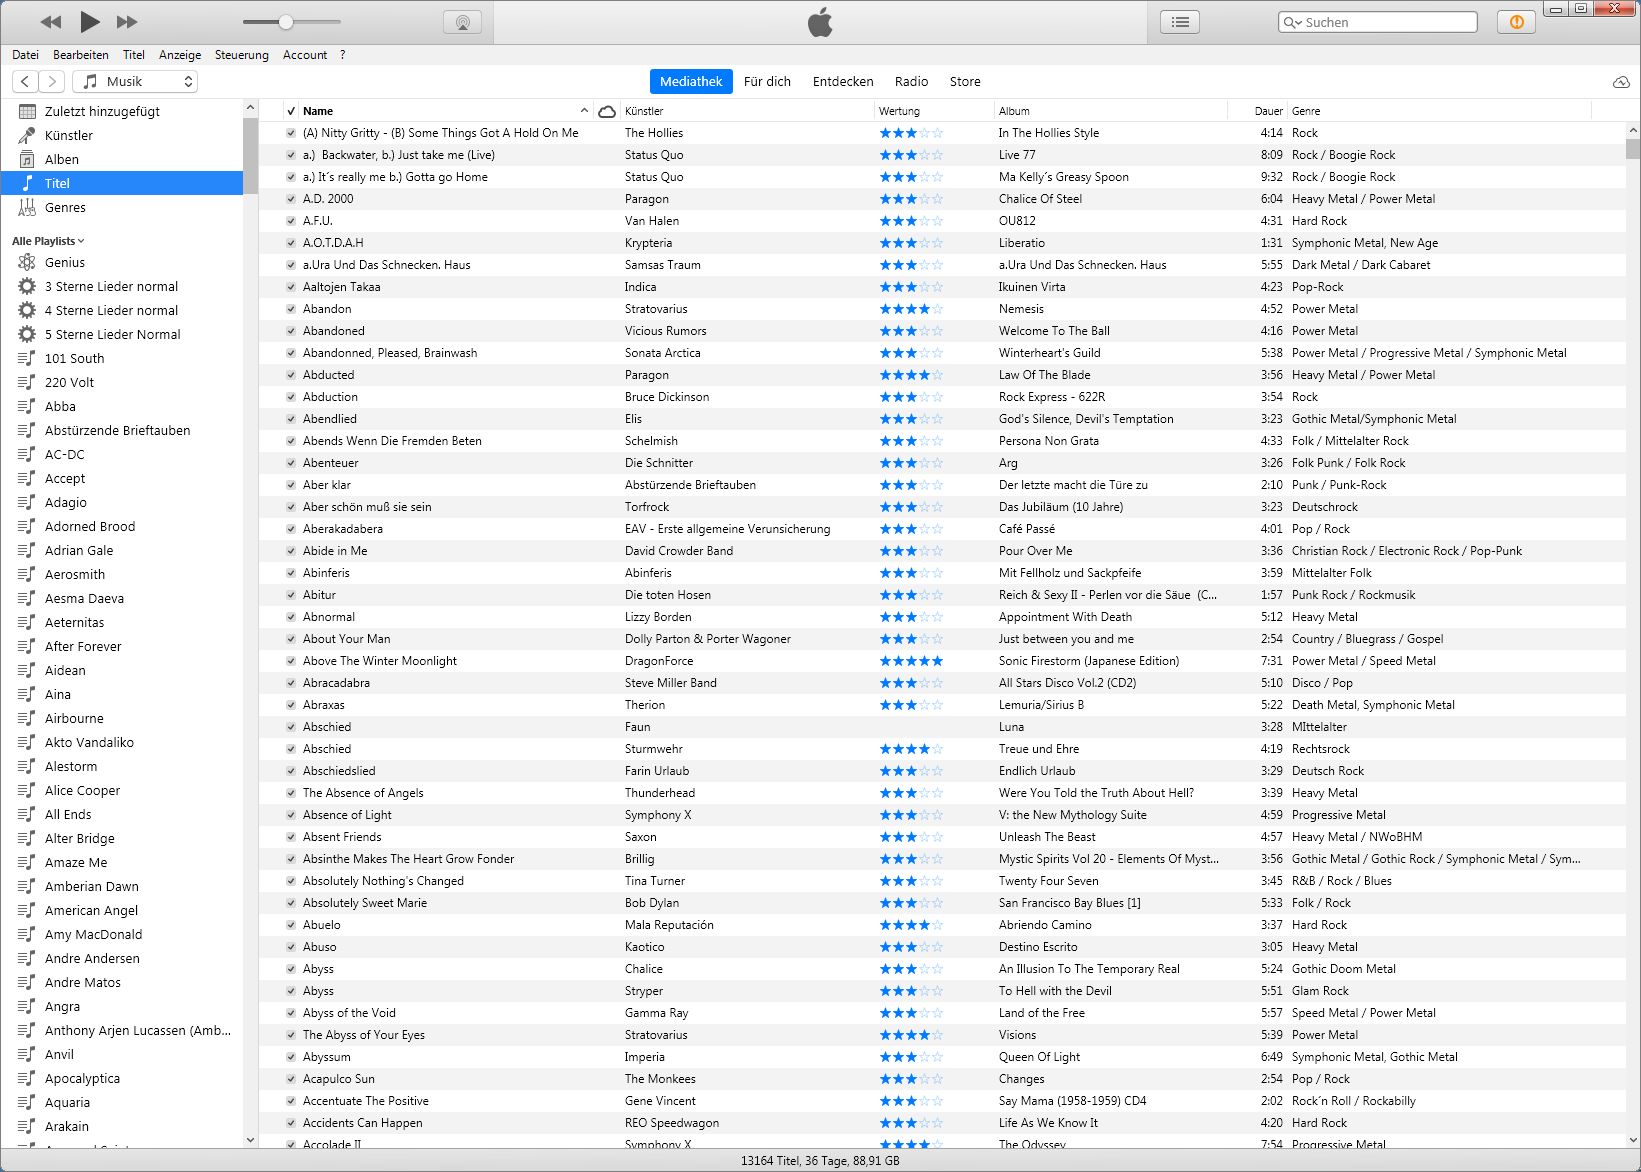Set star rating for the song Abschied by Faun
This screenshot has width=1641, height=1172.
coord(911,727)
